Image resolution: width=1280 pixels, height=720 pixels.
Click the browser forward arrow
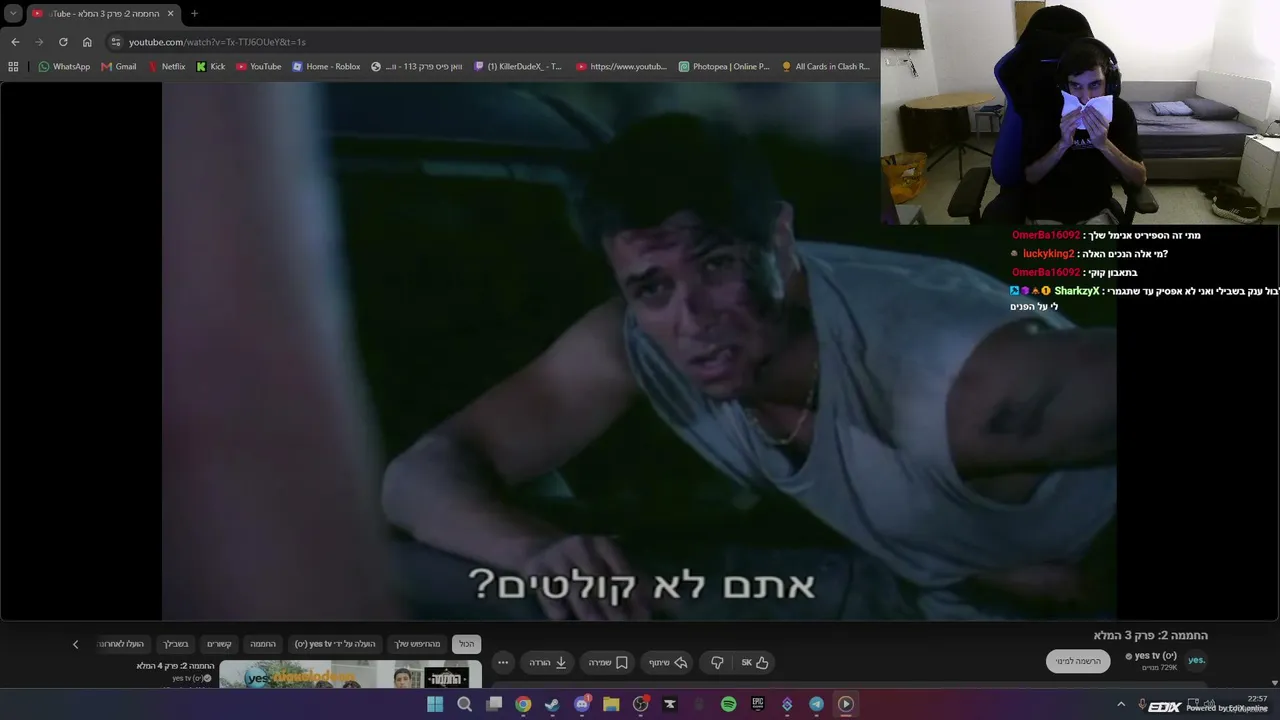39,42
